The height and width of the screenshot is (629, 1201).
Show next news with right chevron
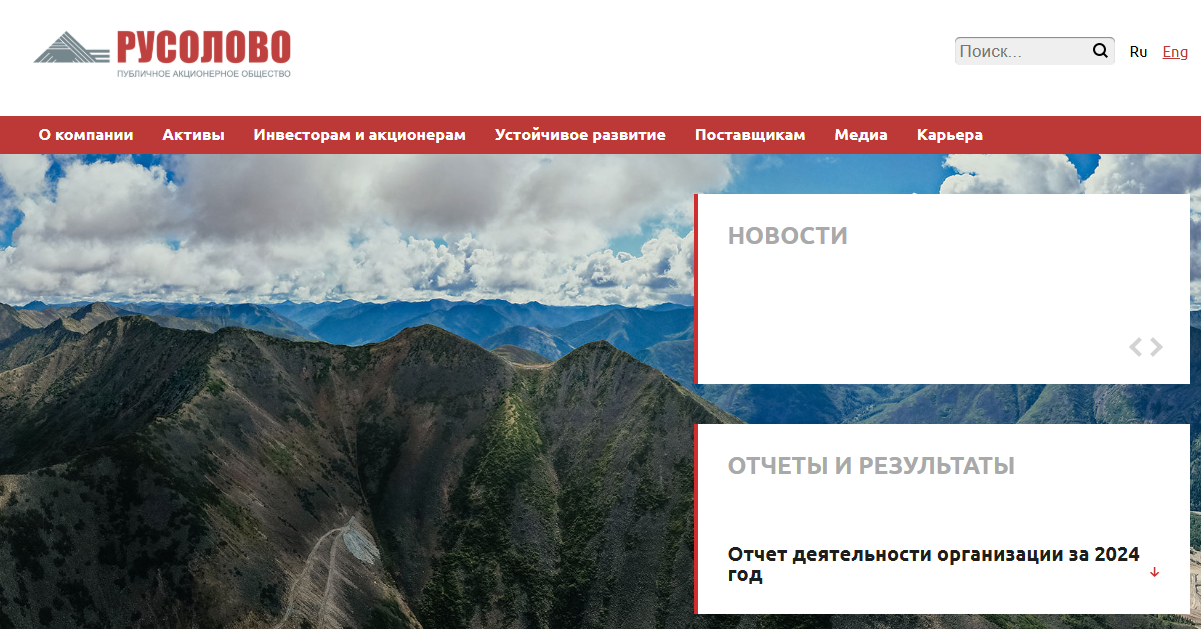(1157, 347)
